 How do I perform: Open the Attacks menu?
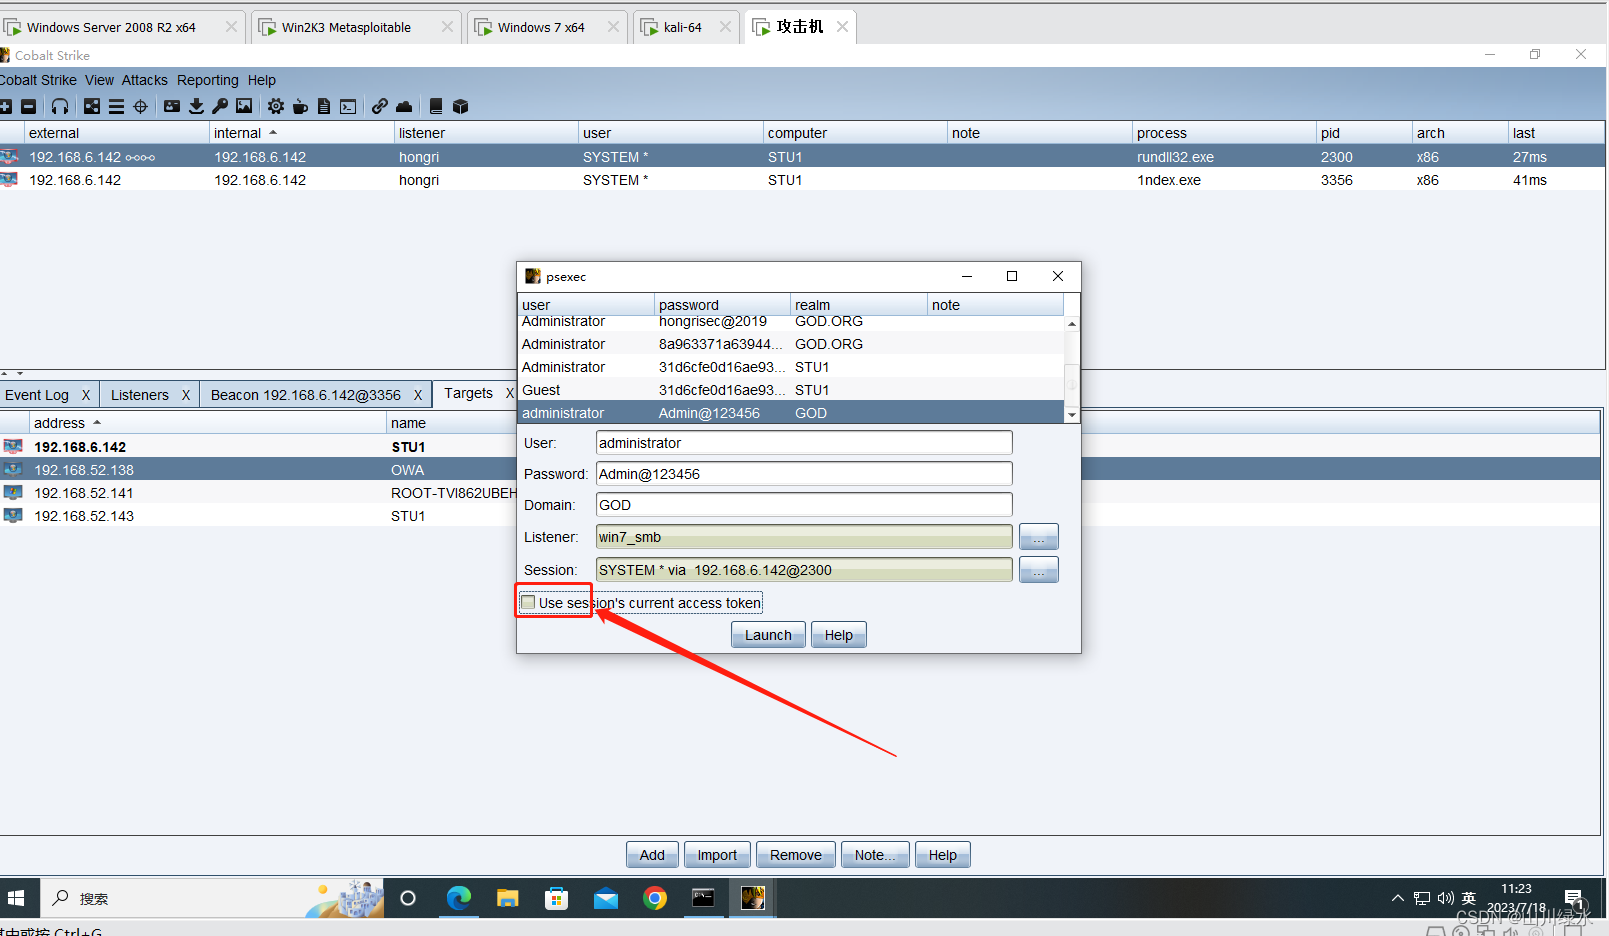[145, 80]
